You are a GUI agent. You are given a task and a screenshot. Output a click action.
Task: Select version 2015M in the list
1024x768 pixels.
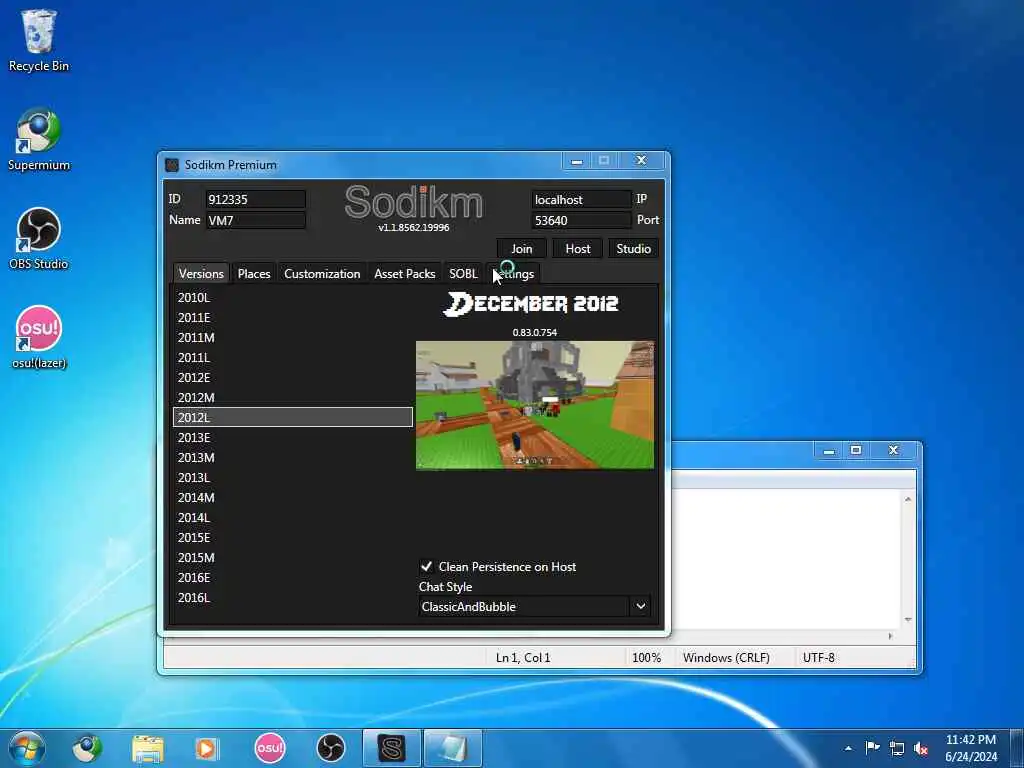point(293,557)
